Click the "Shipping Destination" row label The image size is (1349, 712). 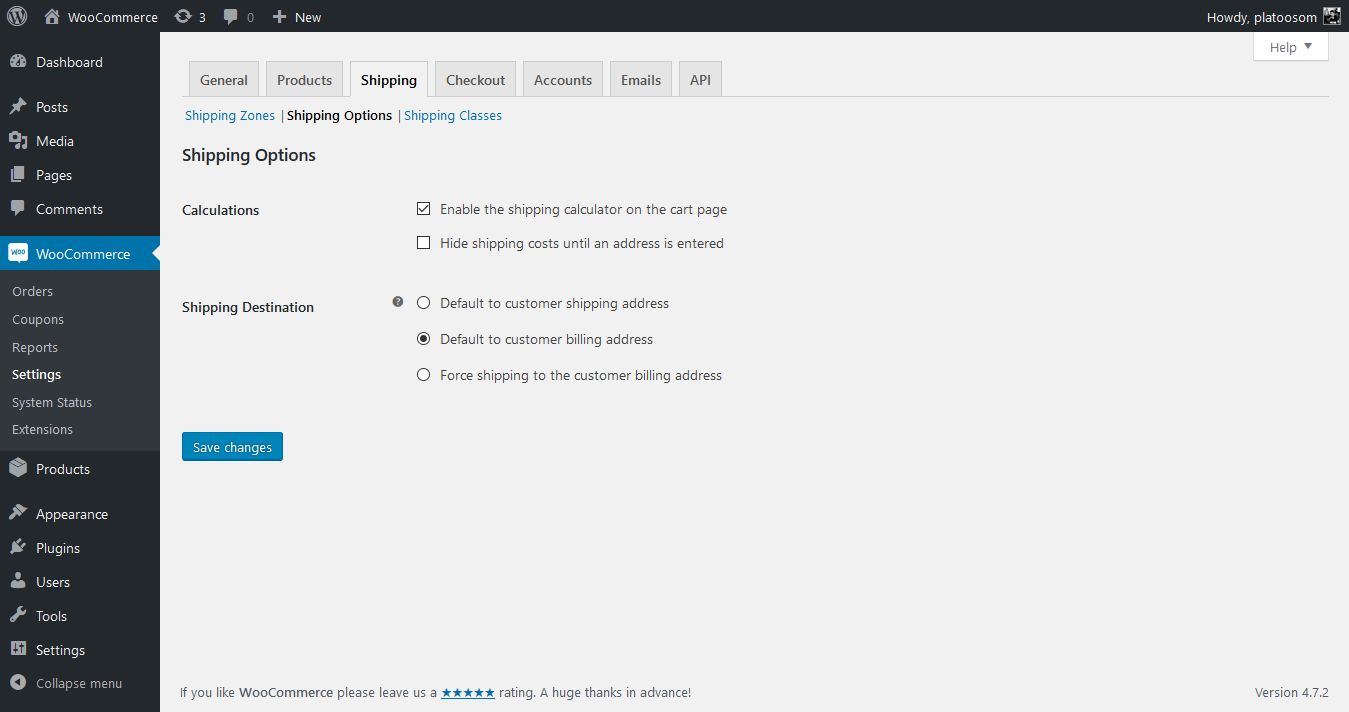click(248, 307)
